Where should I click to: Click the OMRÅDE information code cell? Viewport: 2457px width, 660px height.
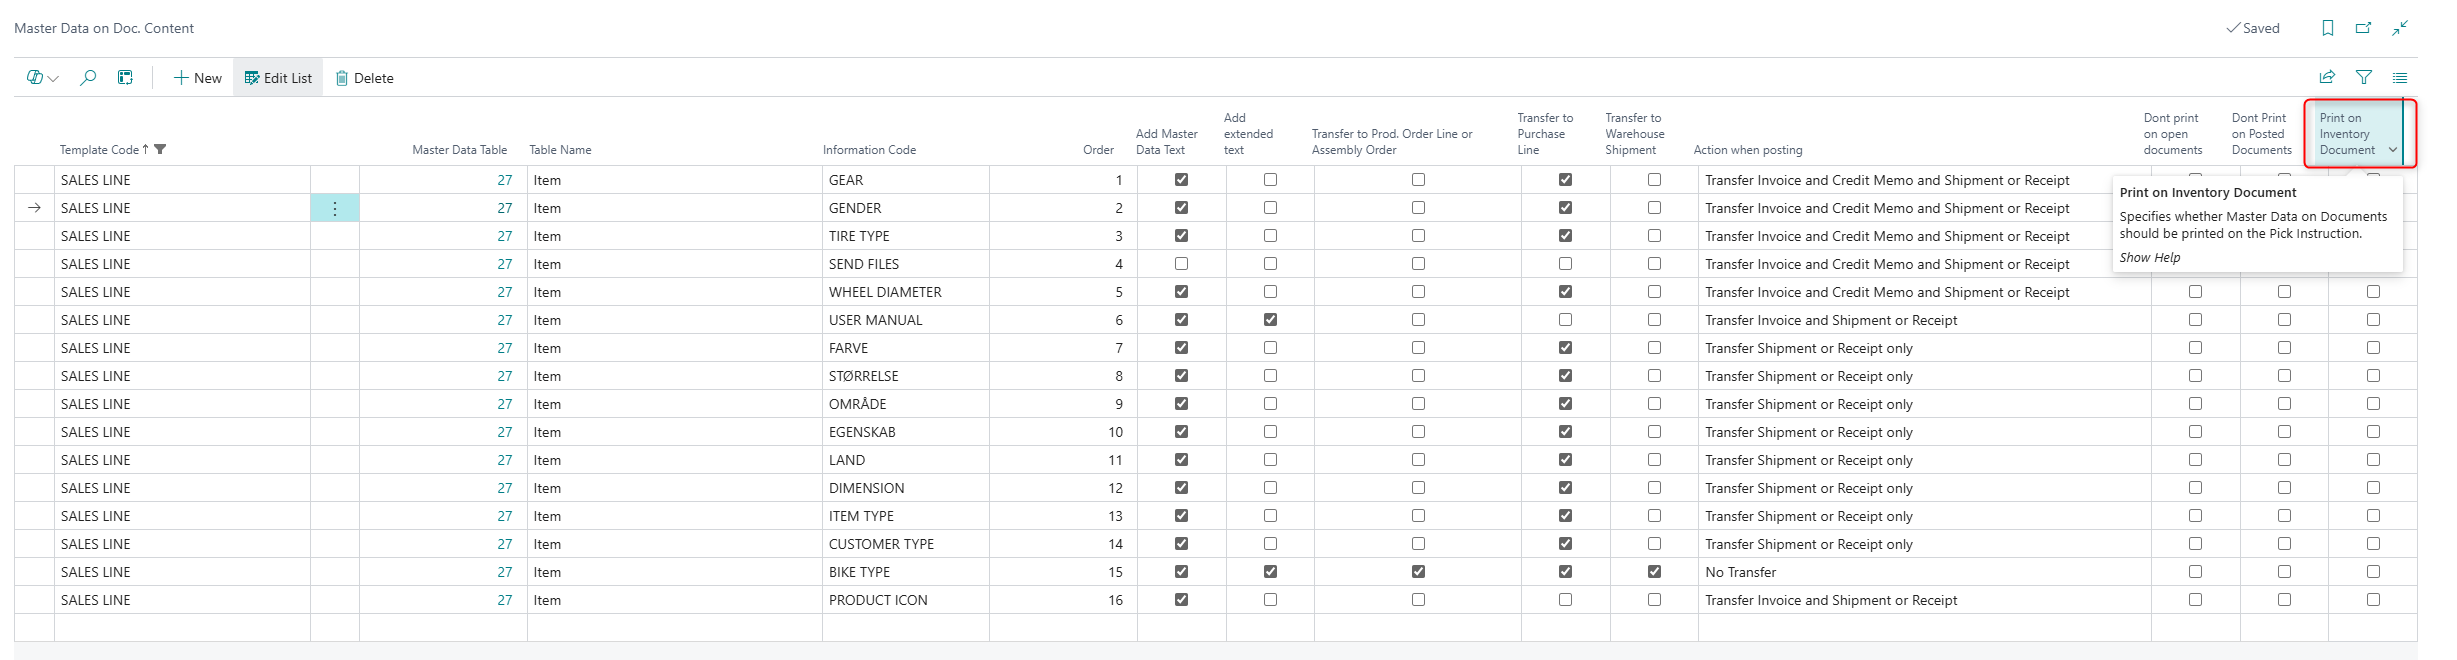(x=906, y=404)
